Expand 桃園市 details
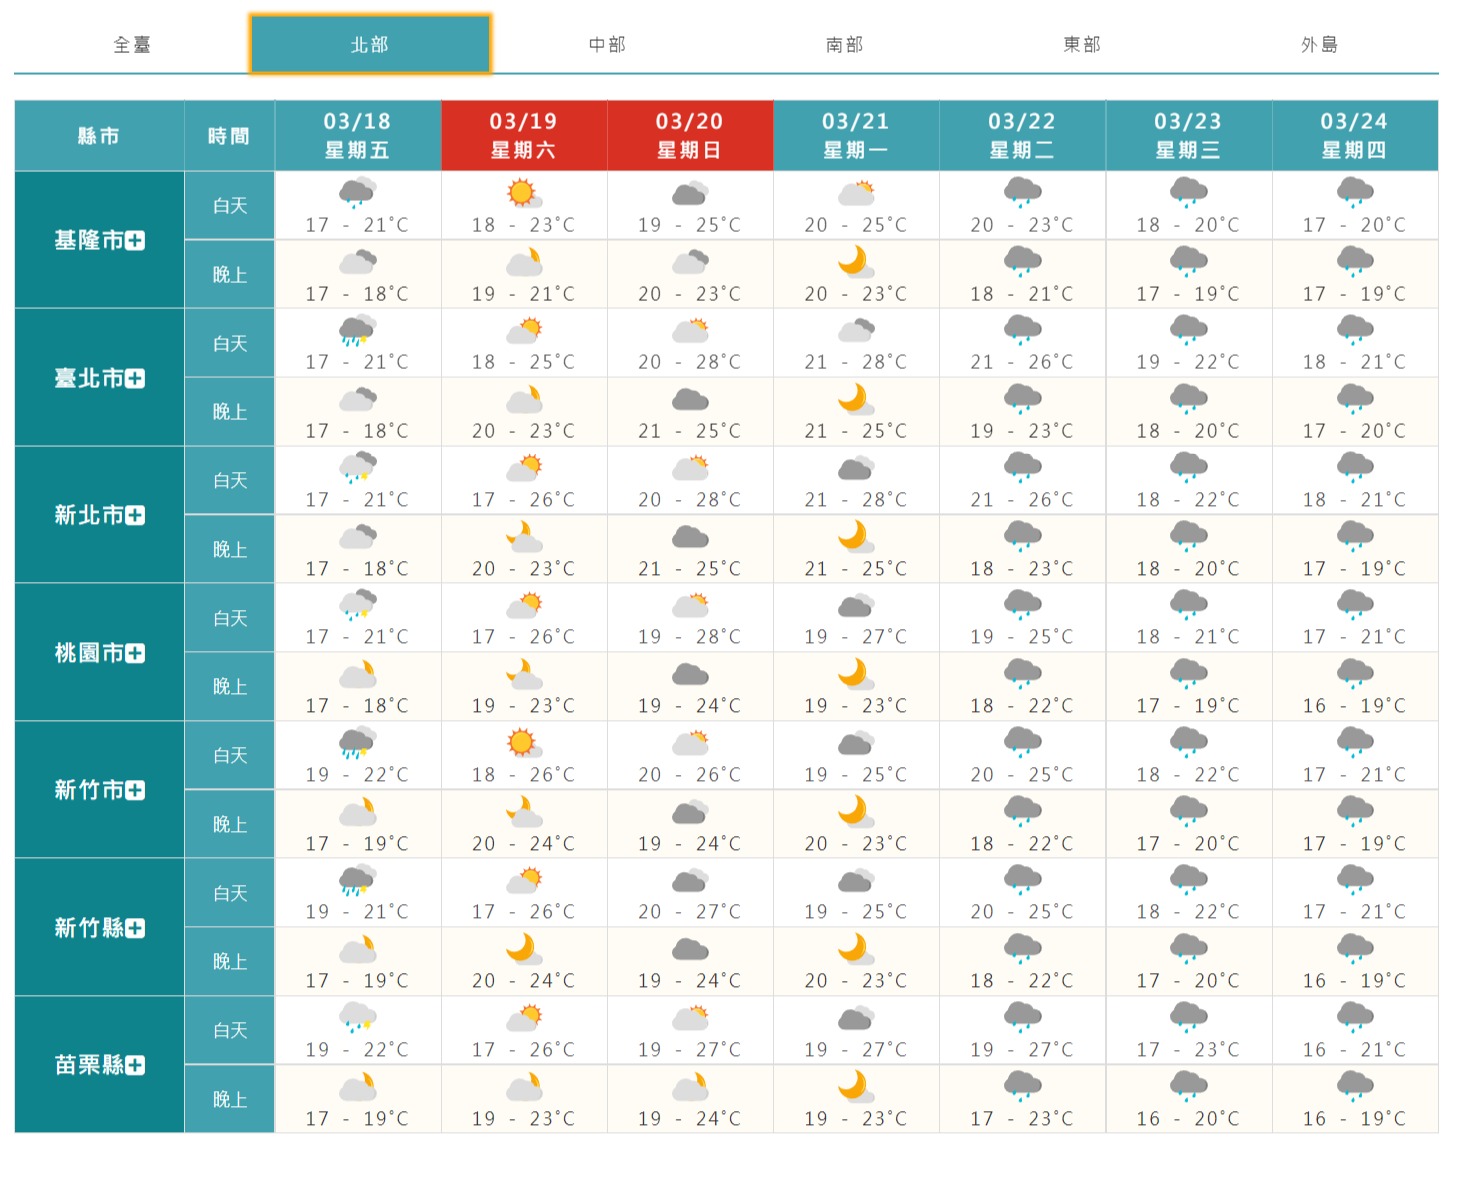The image size is (1475, 1182). tap(136, 654)
